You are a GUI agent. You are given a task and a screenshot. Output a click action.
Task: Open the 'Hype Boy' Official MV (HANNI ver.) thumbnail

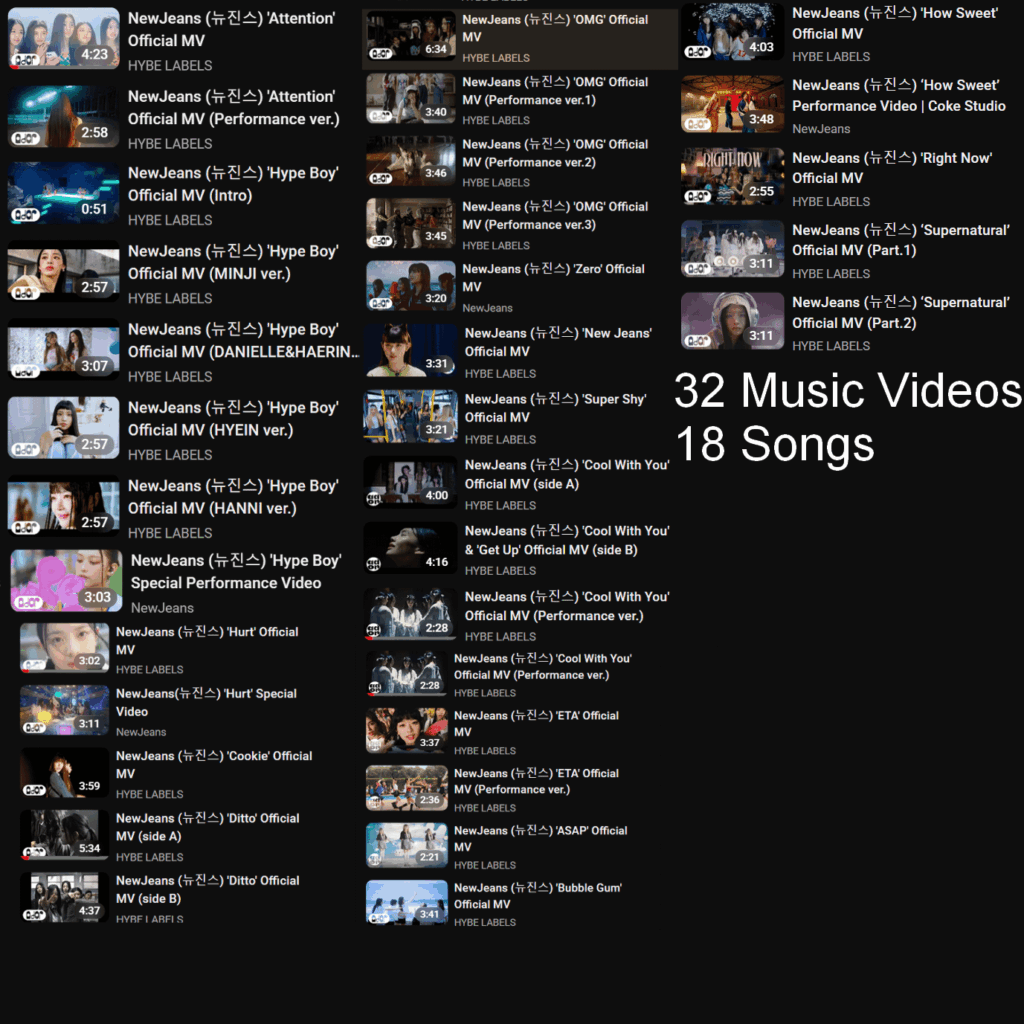point(63,506)
